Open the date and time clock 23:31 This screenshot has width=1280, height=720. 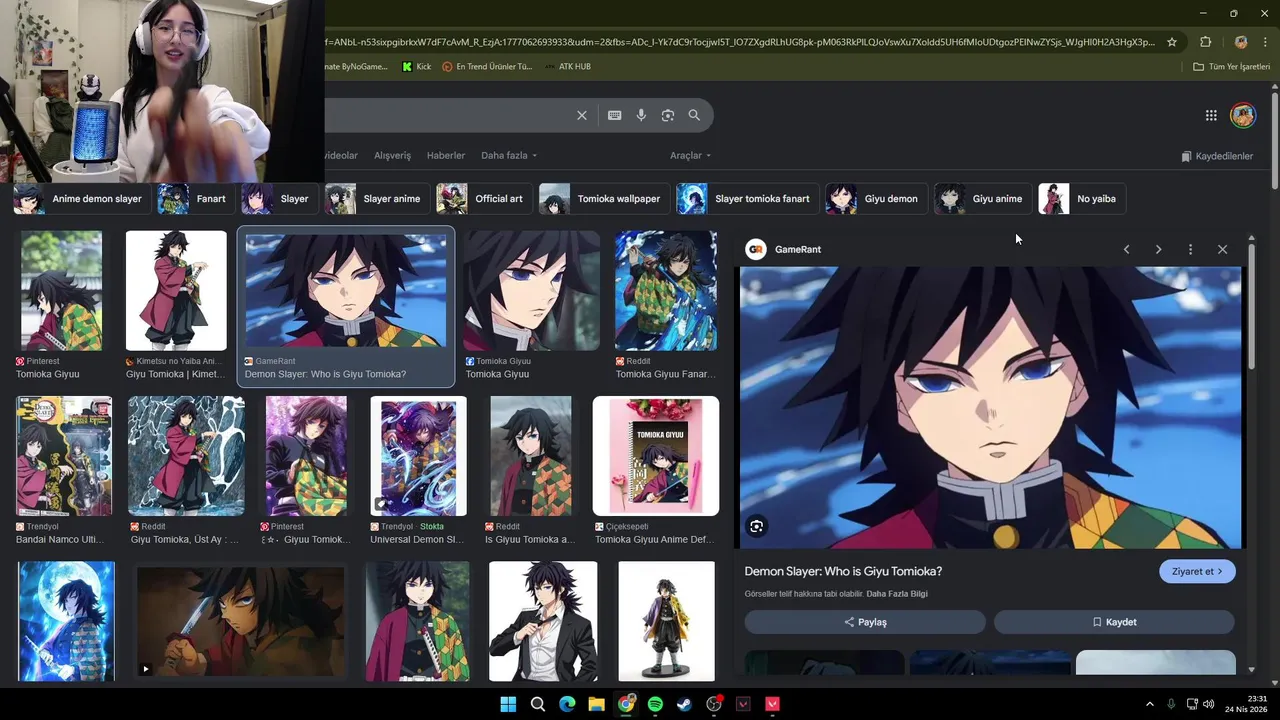(1246, 704)
